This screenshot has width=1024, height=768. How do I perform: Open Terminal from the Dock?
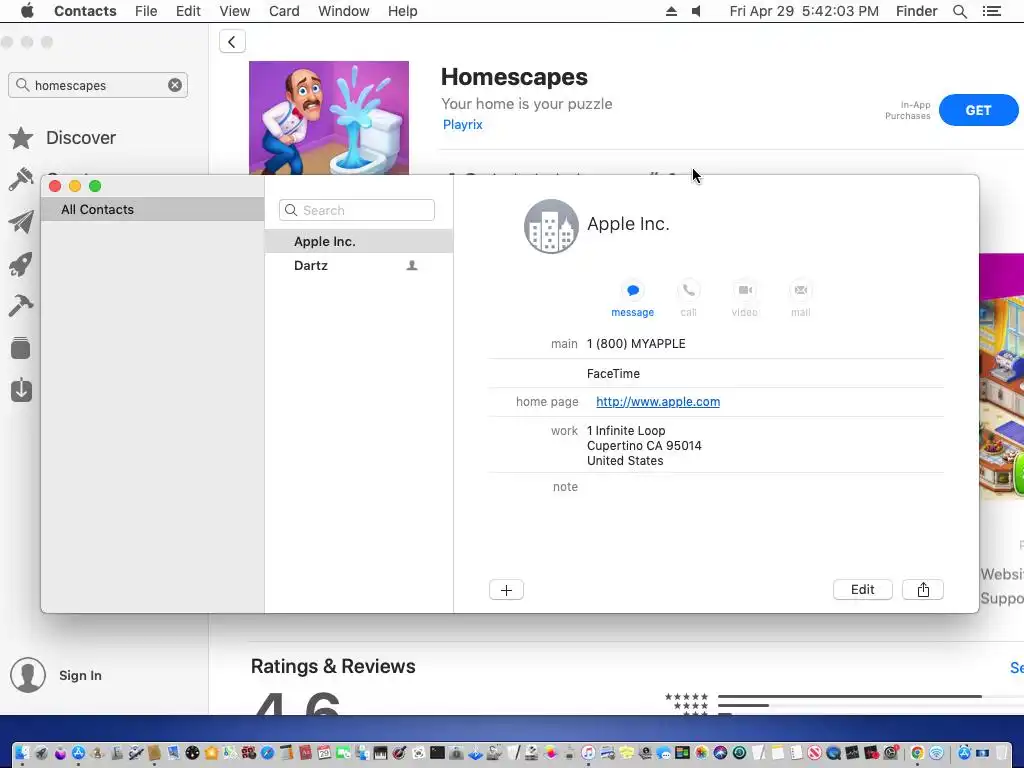tap(437, 753)
